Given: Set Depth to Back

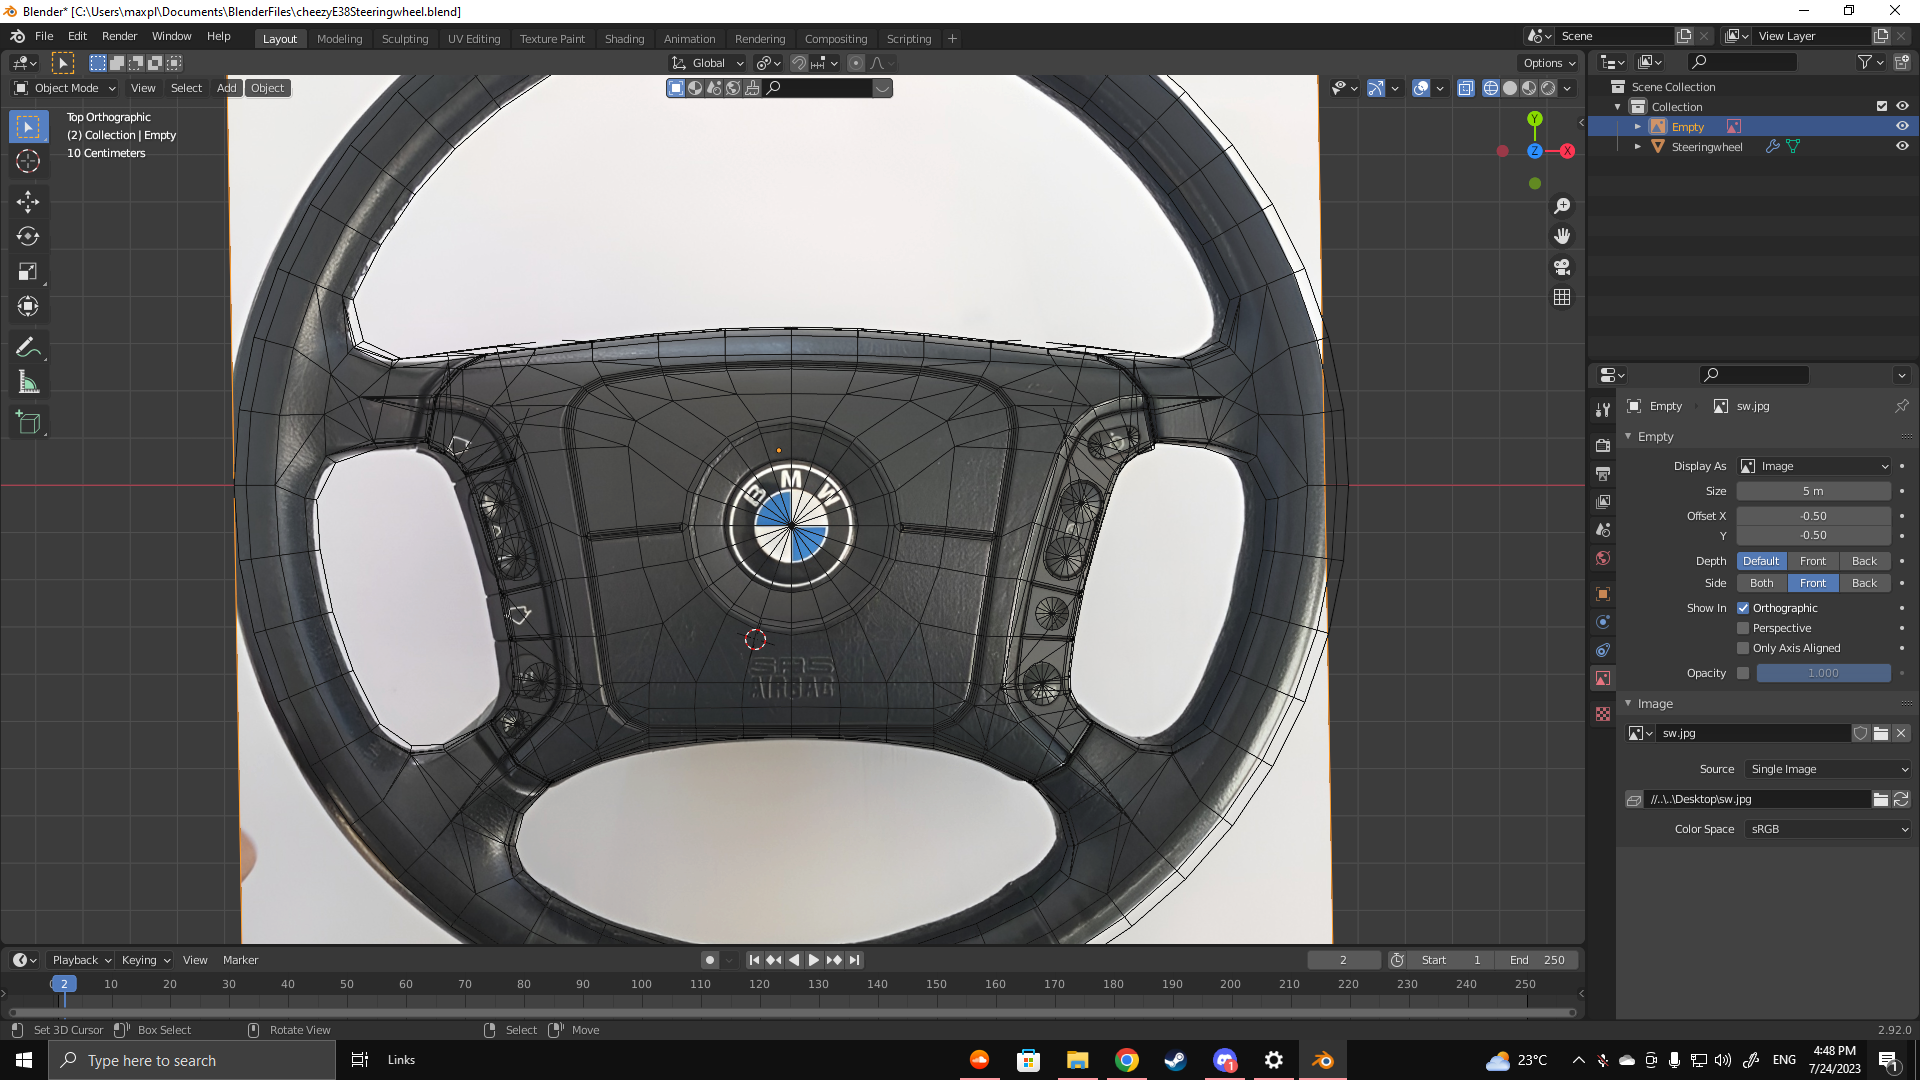Looking at the screenshot, I should click(x=1864, y=561).
